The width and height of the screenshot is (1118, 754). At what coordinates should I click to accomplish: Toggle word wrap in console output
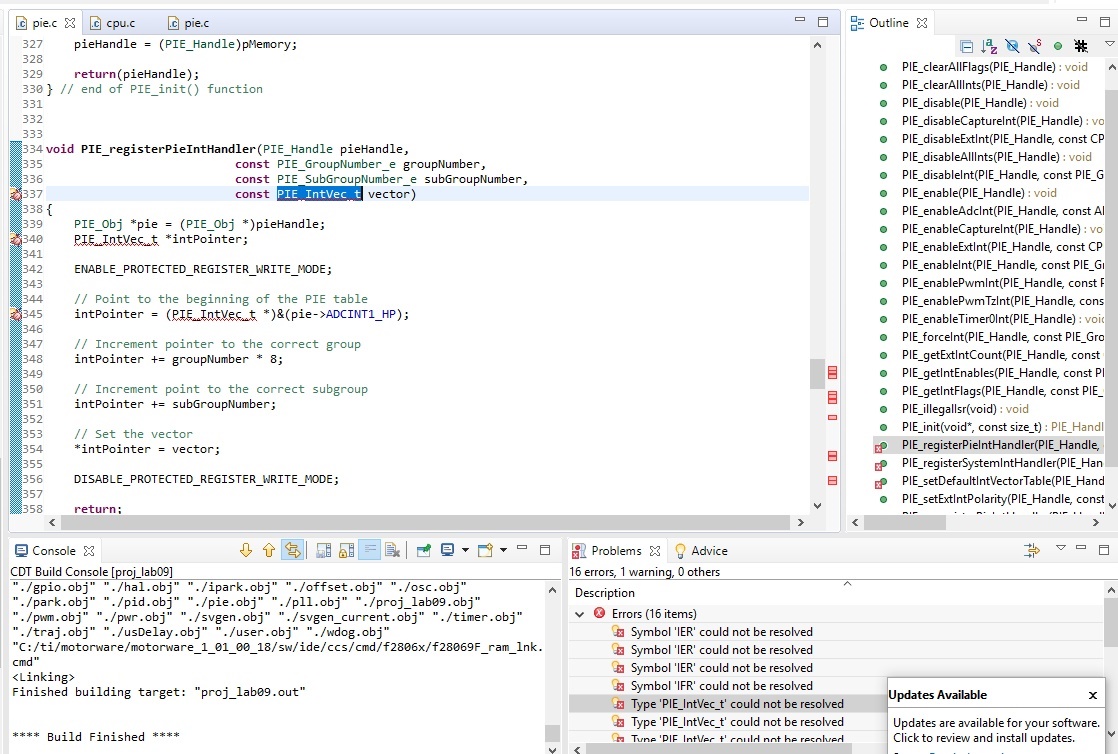click(371, 549)
